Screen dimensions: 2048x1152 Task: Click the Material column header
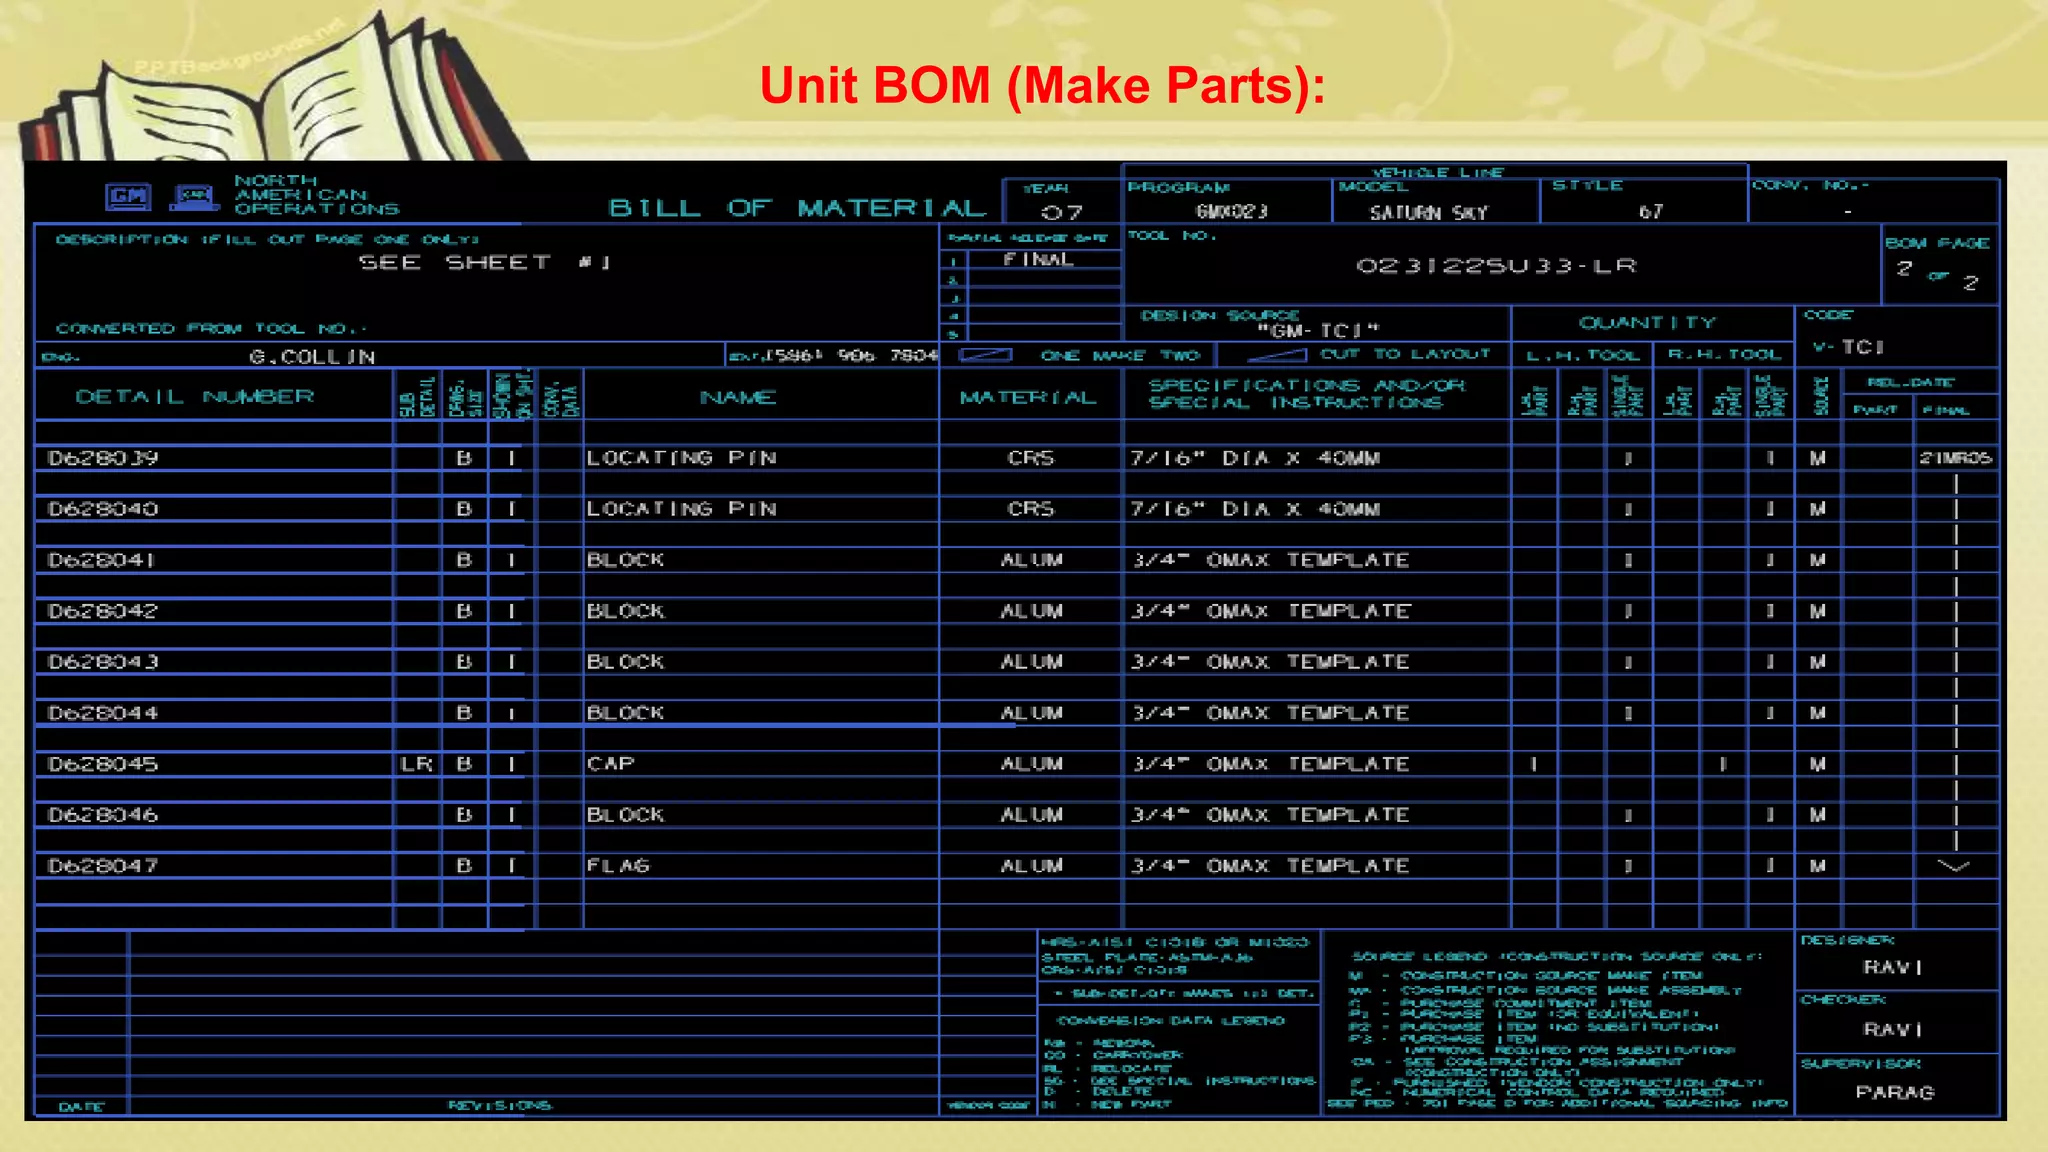click(x=1028, y=398)
